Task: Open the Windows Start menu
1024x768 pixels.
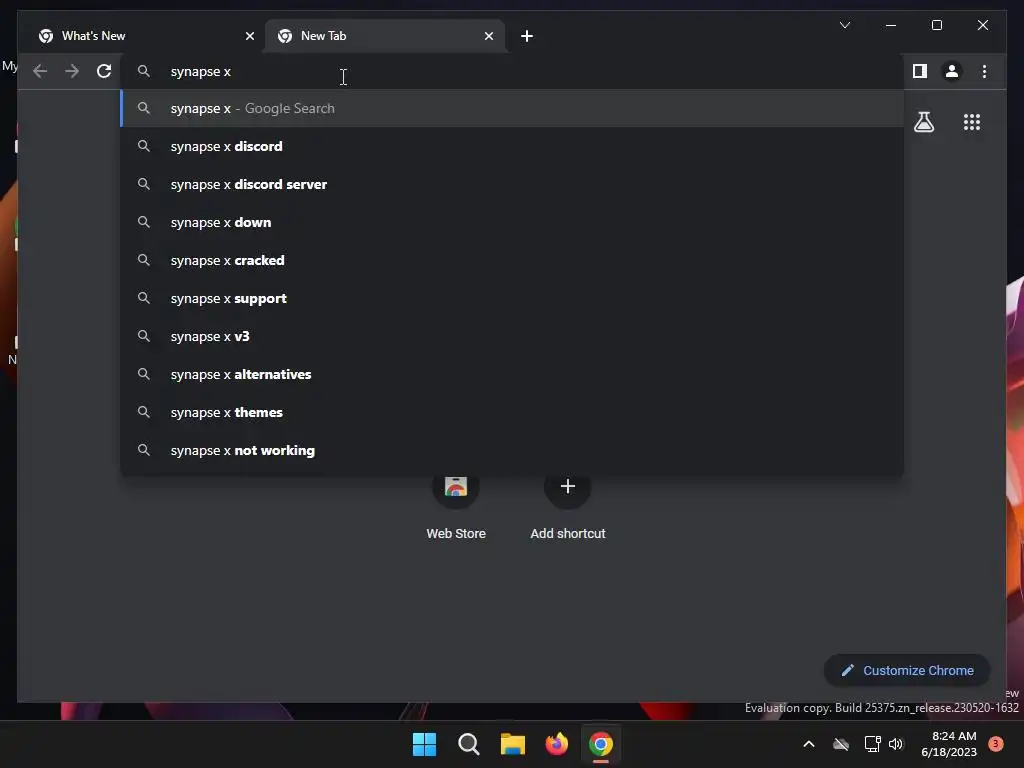Action: 424,744
